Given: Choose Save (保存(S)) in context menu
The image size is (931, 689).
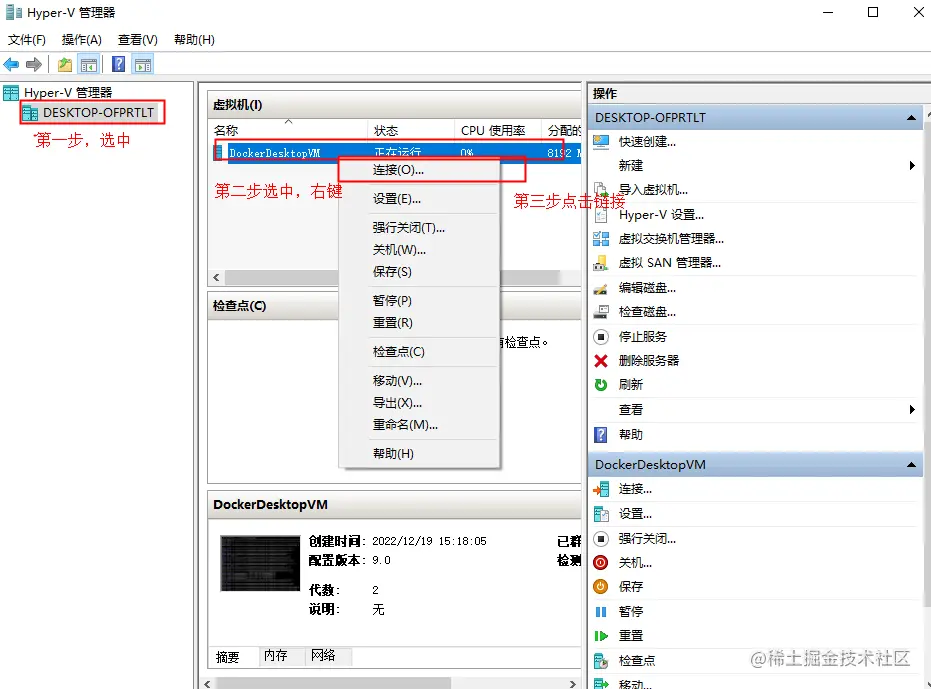Looking at the screenshot, I should tap(419, 272).
